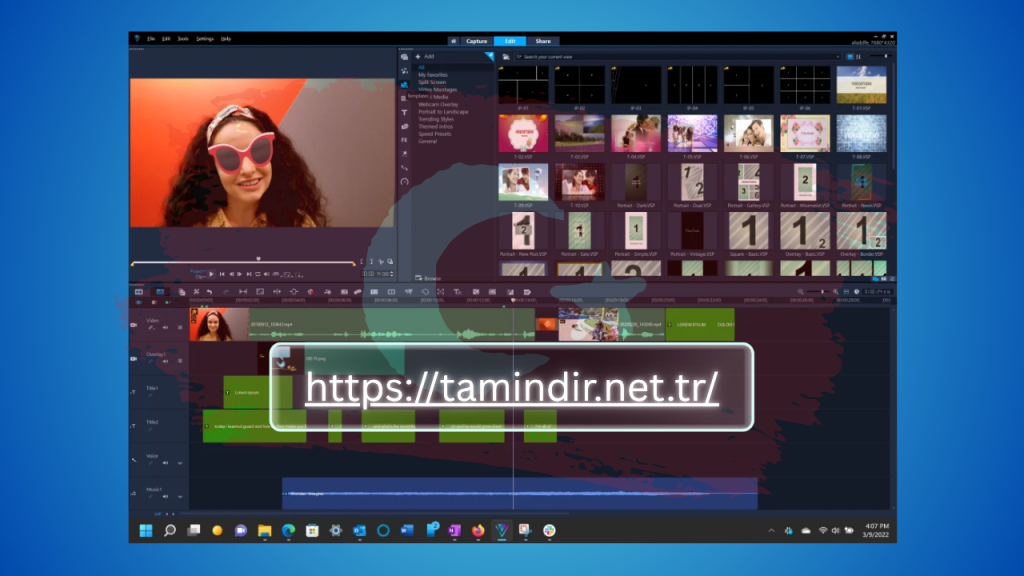This screenshot has width=1024, height=576.
Task: Open the Transitions library icon
Action: click(404, 99)
